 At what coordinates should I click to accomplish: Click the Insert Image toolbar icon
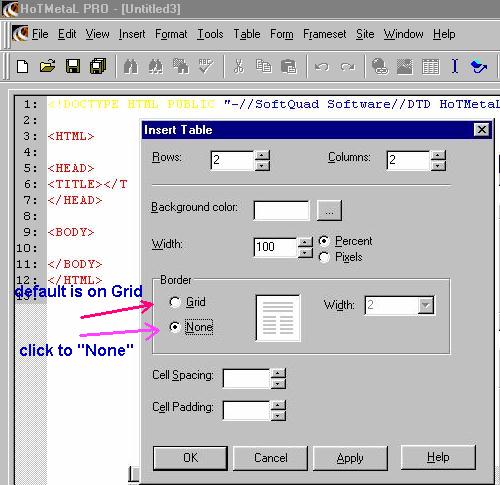(405, 66)
